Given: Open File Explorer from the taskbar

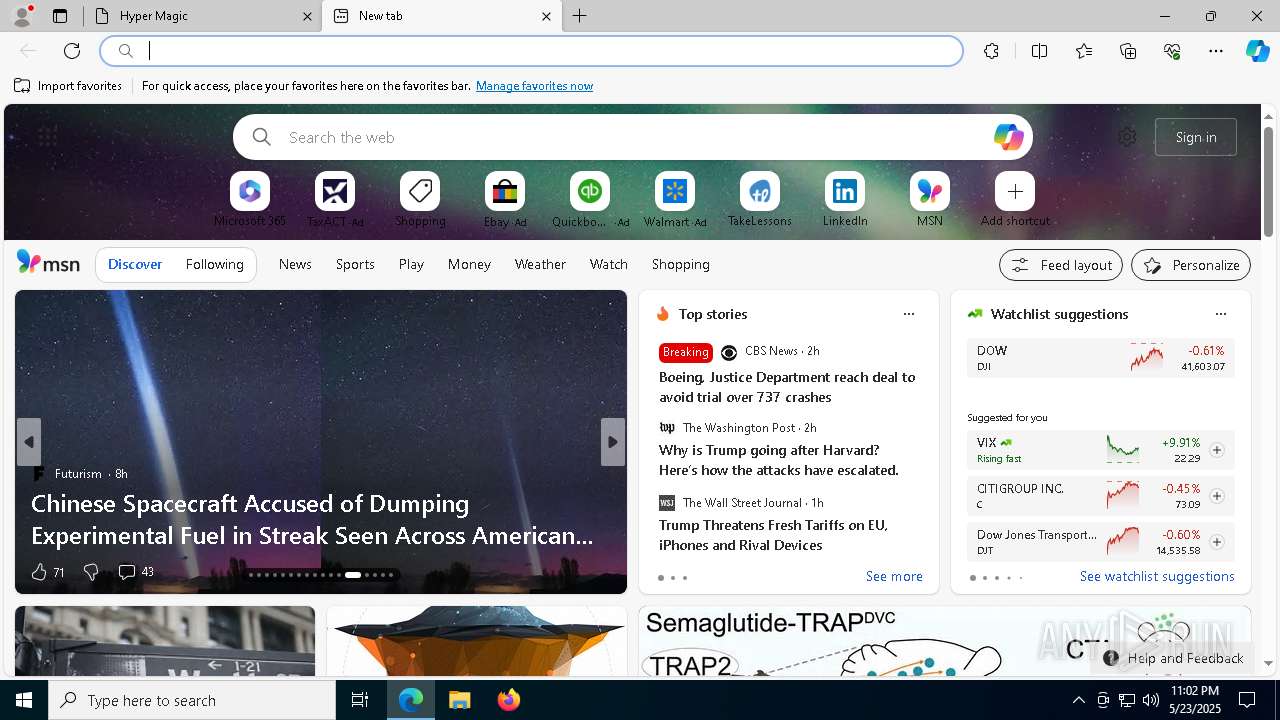Looking at the screenshot, I should (459, 700).
